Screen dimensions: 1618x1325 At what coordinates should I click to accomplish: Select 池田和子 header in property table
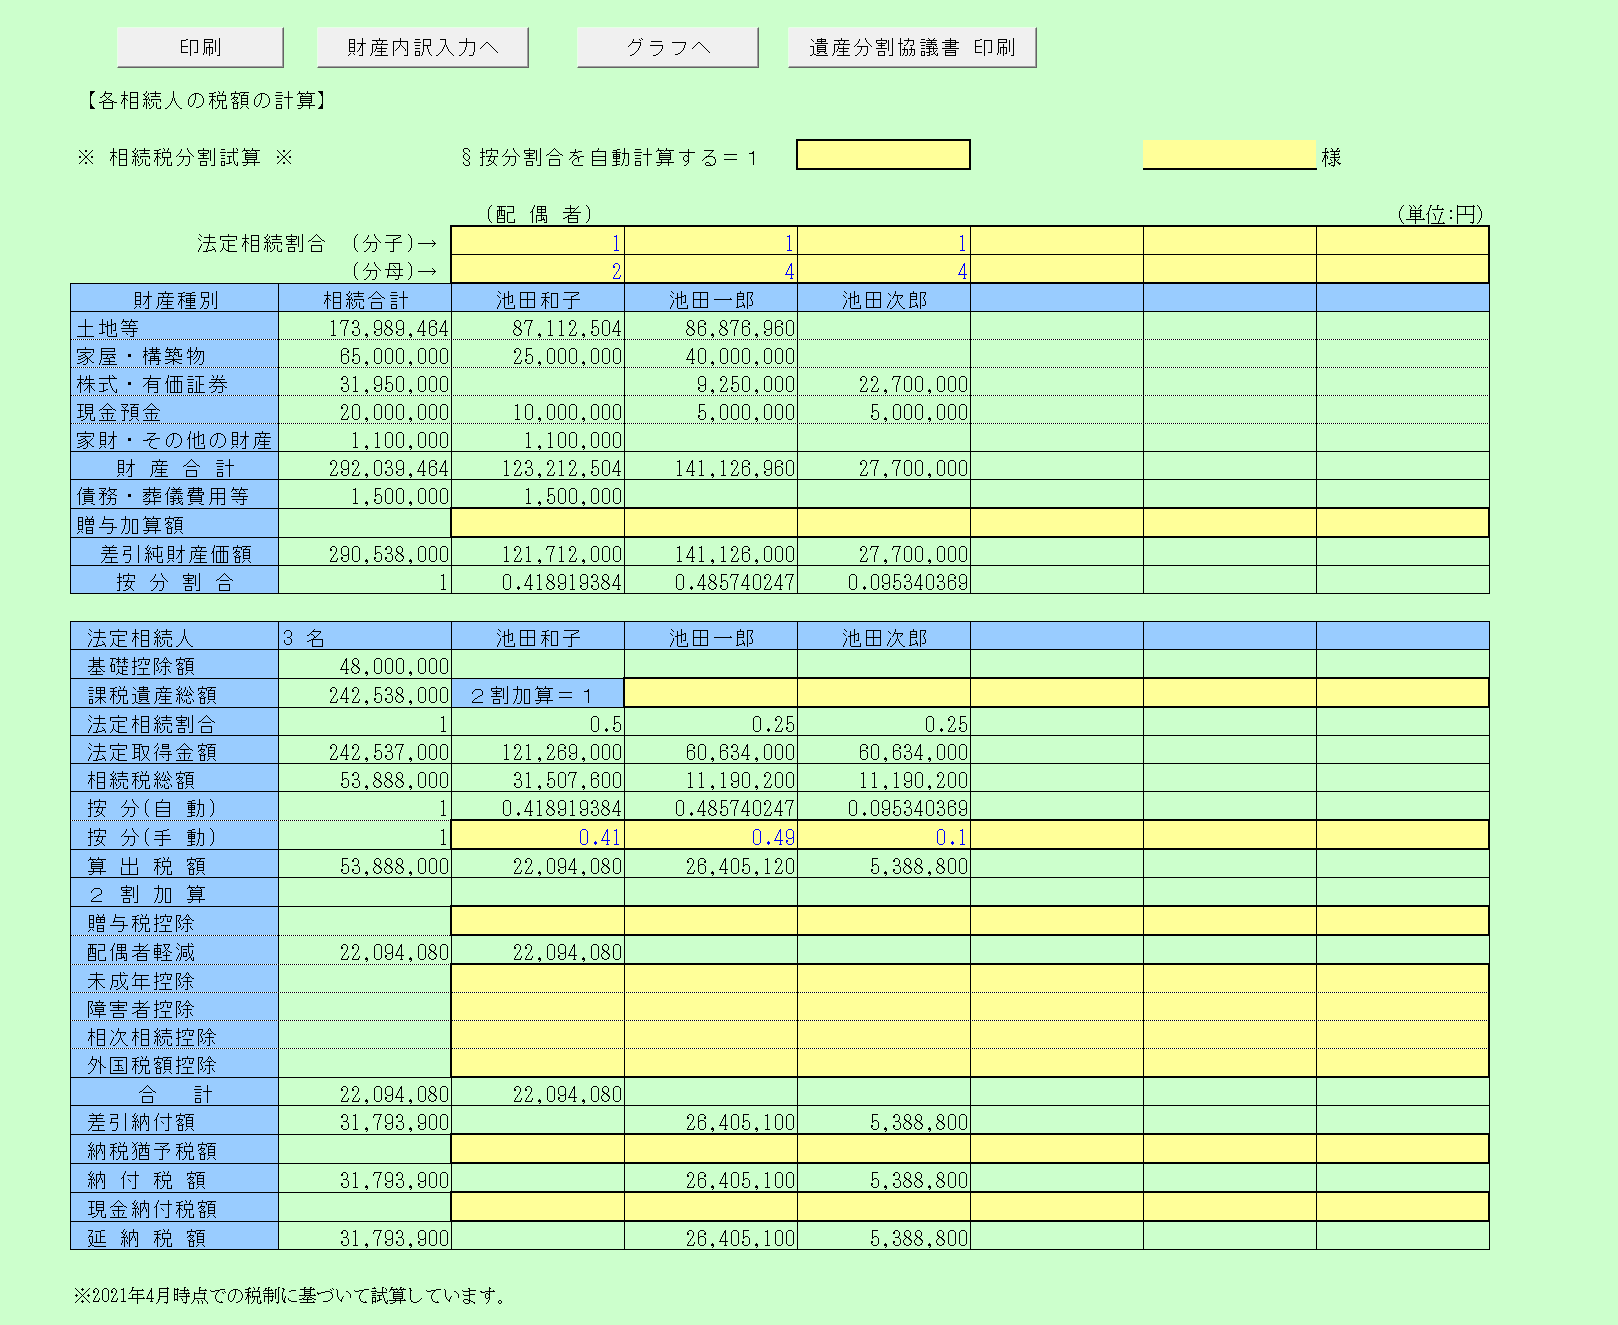point(538,299)
